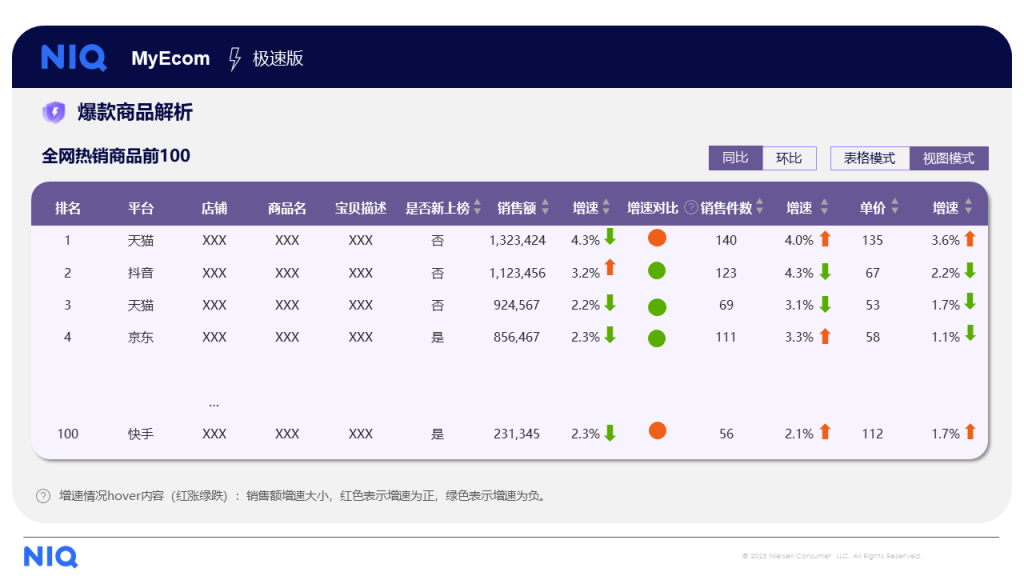Click the 平台 column header
The height and width of the screenshot is (576, 1024).
click(x=140, y=208)
